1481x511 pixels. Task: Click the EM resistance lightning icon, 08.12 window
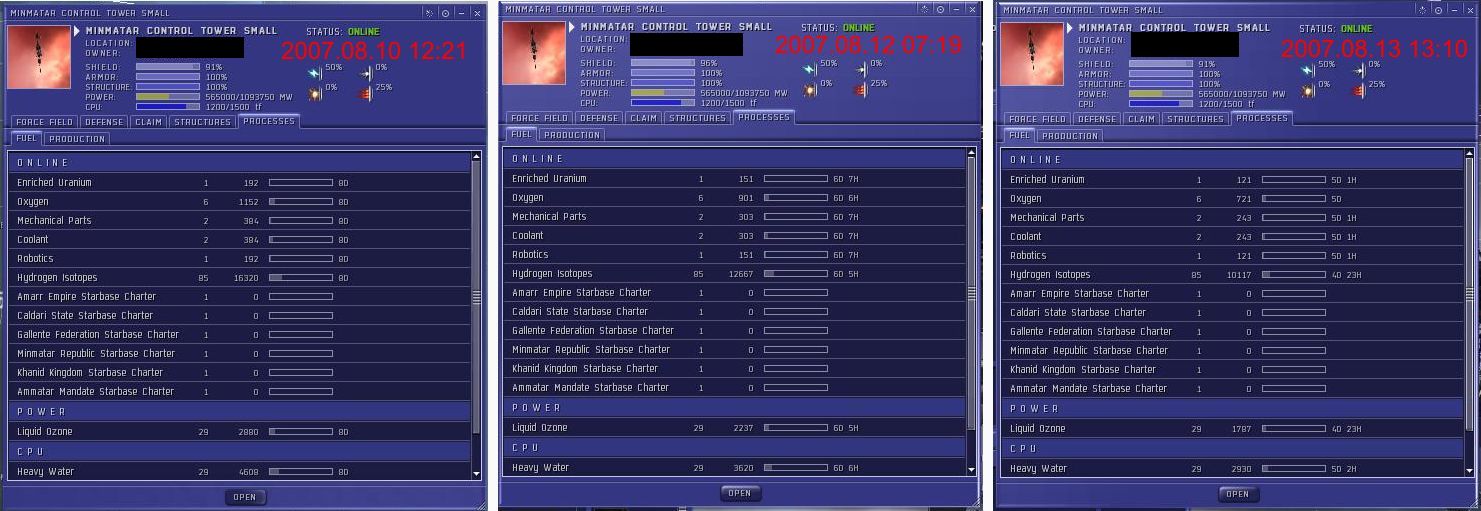coord(809,68)
